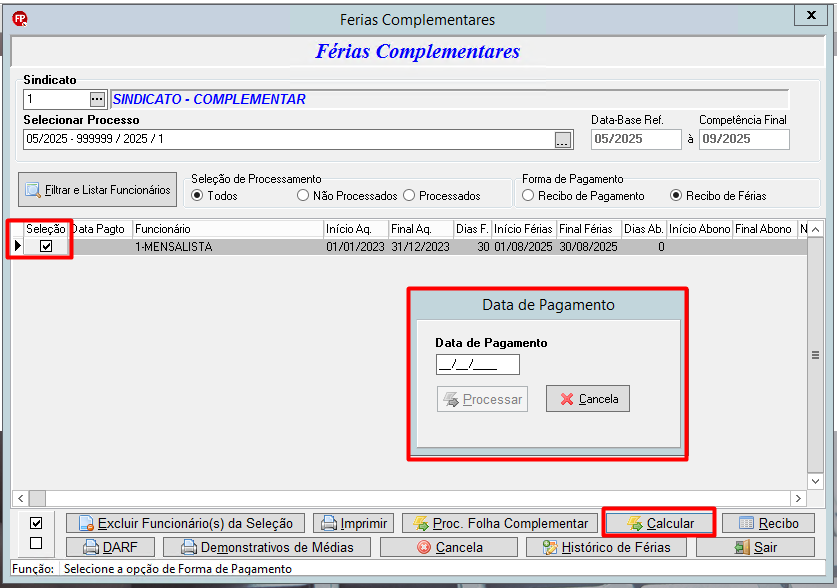
Task: Click Filtrar e Listar Funcionários button
Action: point(98,189)
